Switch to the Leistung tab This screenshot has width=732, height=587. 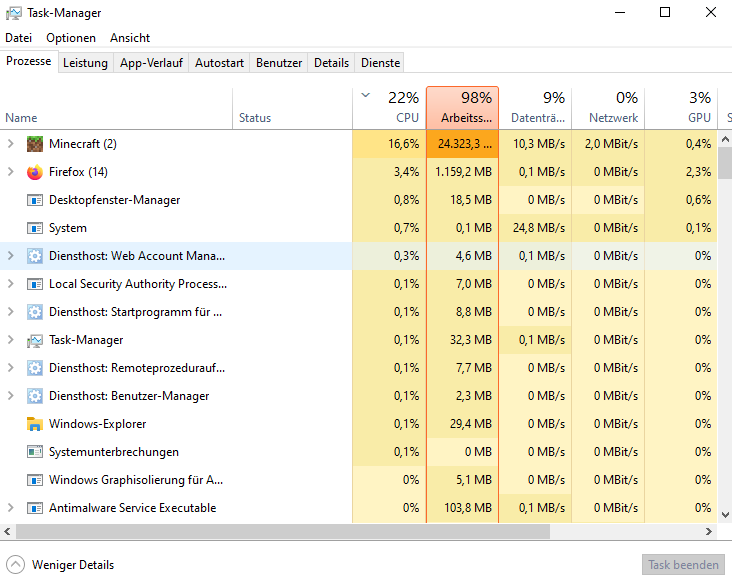pos(85,62)
